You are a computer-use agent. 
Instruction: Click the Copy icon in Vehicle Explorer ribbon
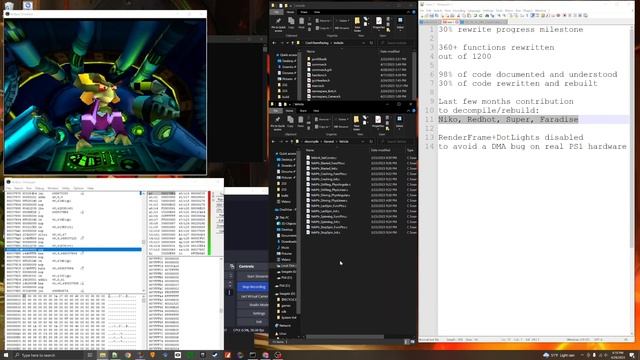click(290, 121)
